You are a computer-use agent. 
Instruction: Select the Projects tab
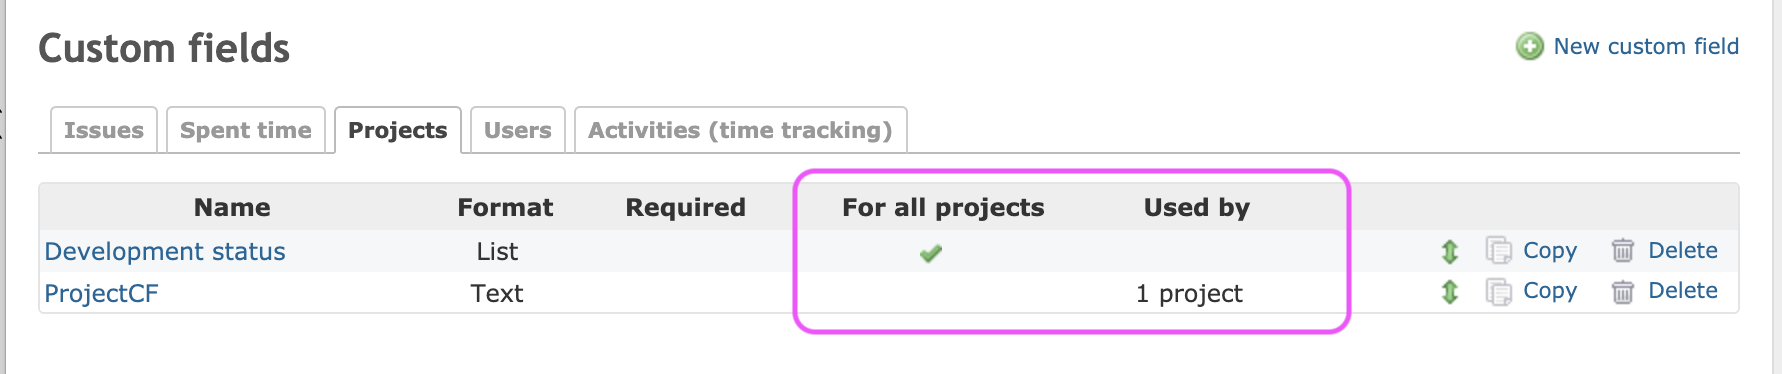[x=398, y=130]
